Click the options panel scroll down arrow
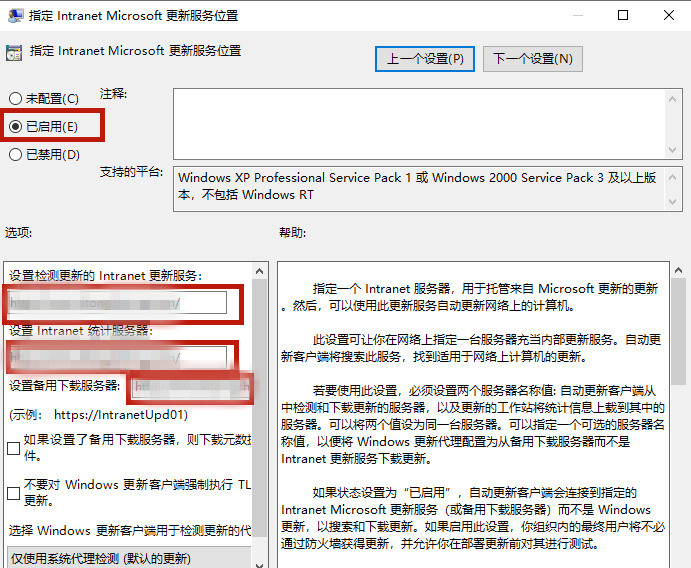This screenshot has width=691, height=568. 260,564
